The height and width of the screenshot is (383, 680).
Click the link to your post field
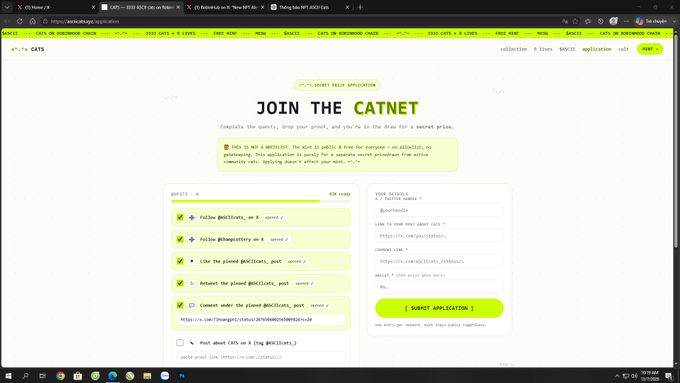[x=439, y=236]
